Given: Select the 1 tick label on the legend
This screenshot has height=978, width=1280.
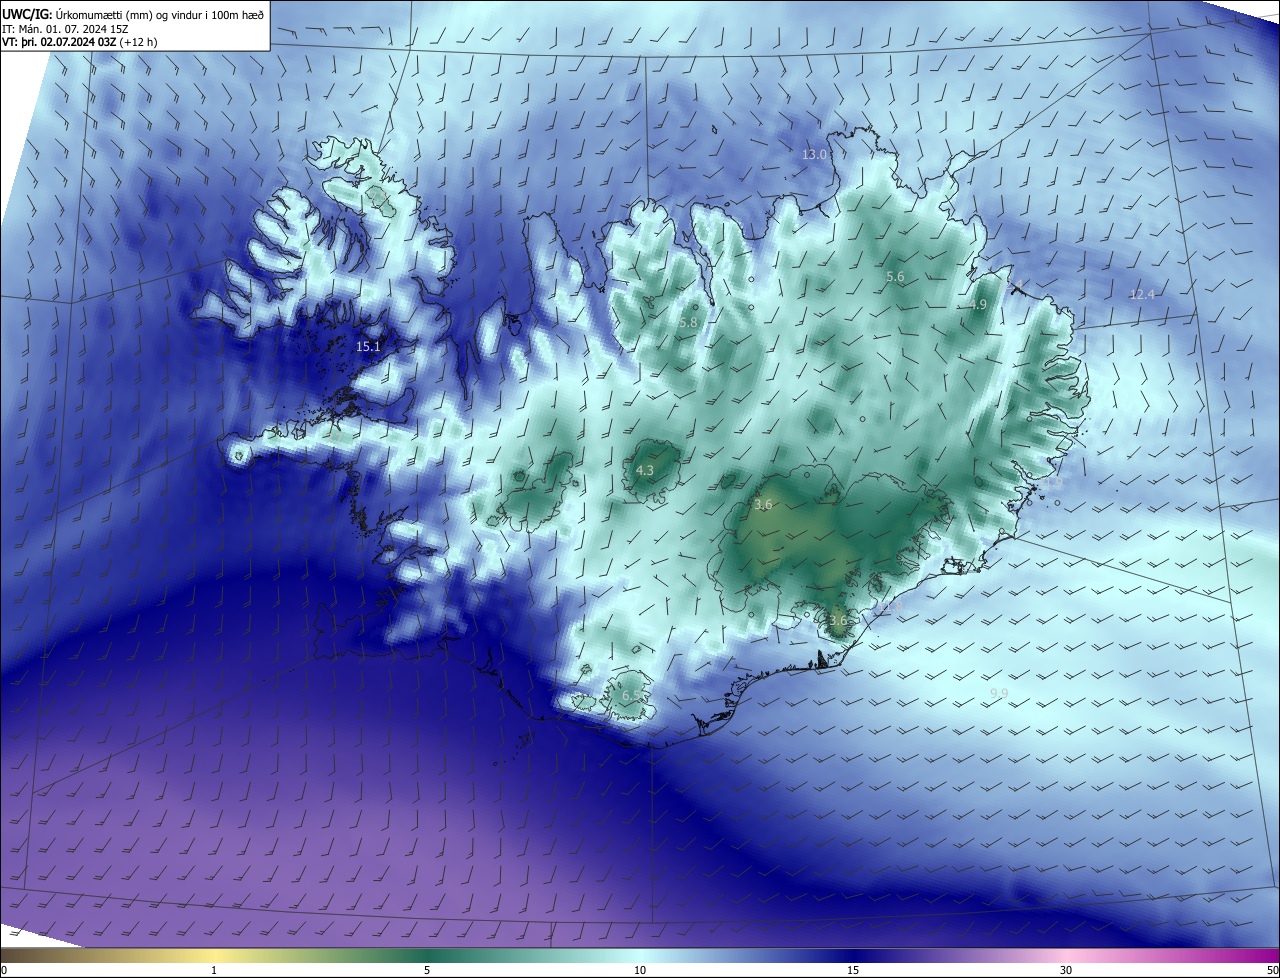Looking at the screenshot, I should (214, 970).
